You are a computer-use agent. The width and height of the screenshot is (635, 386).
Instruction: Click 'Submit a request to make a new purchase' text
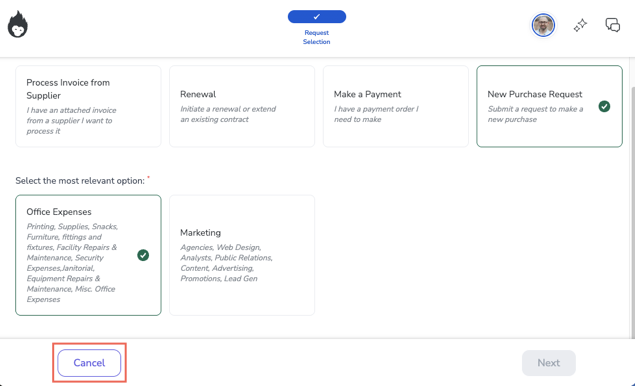coord(535,114)
